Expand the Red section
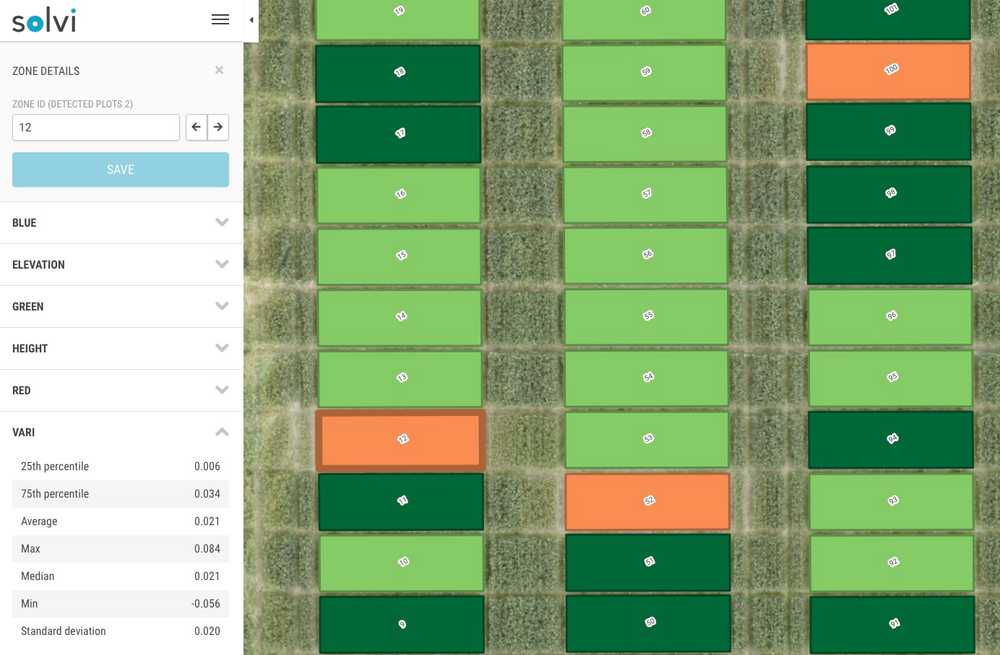The image size is (1000, 655). pyautogui.click(x=121, y=390)
